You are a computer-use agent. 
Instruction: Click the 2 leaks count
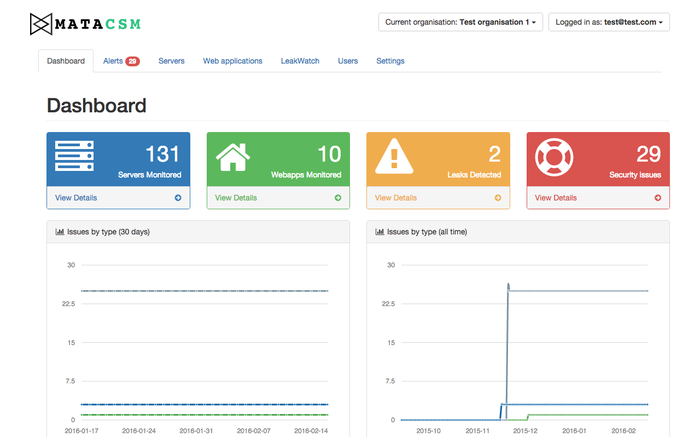(x=495, y=154)
